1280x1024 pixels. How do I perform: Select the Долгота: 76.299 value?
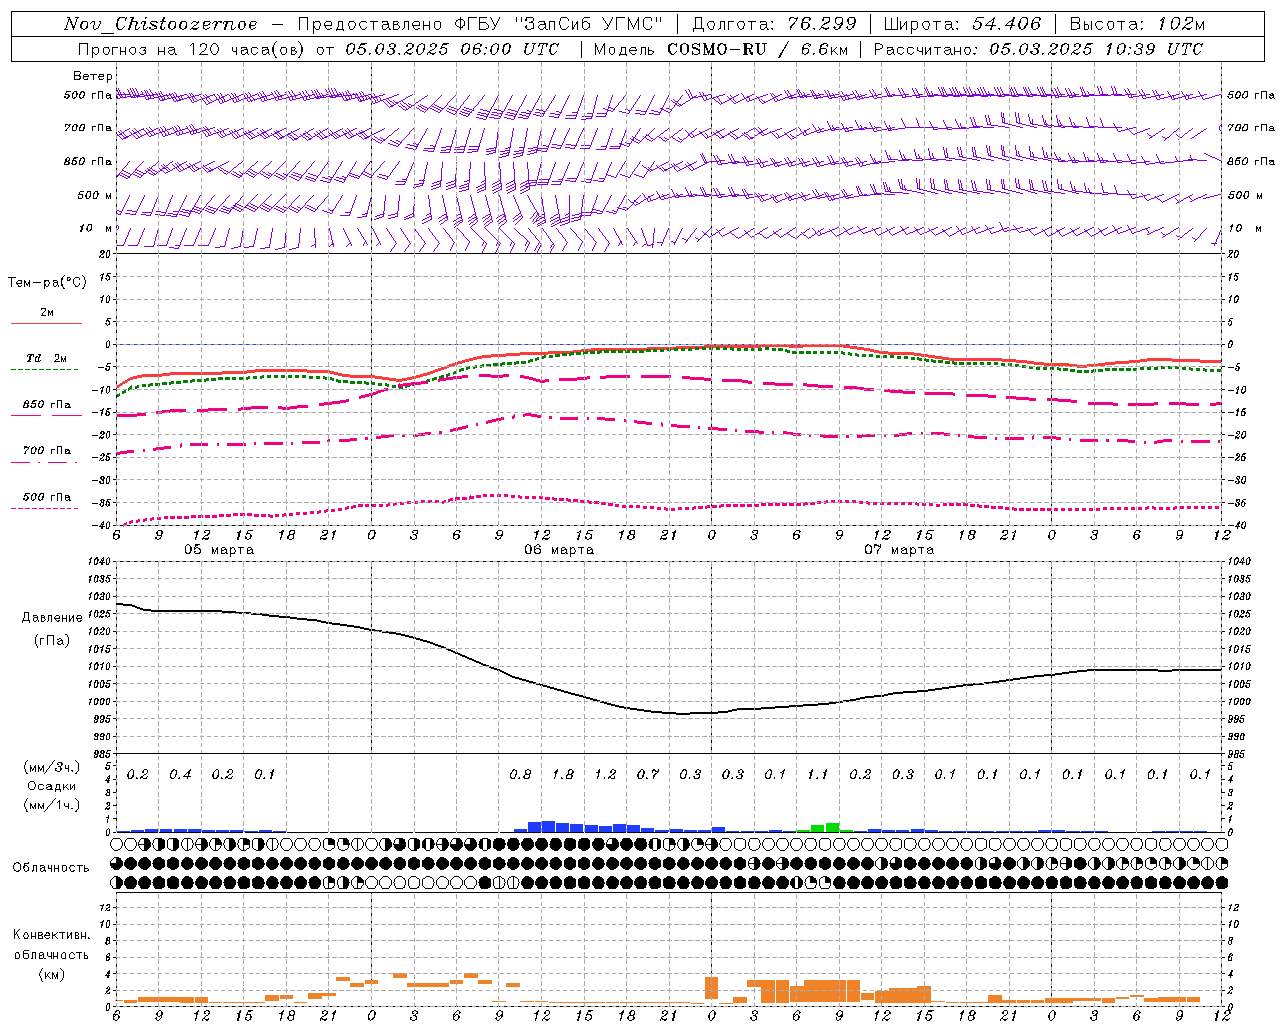(774, 24)
